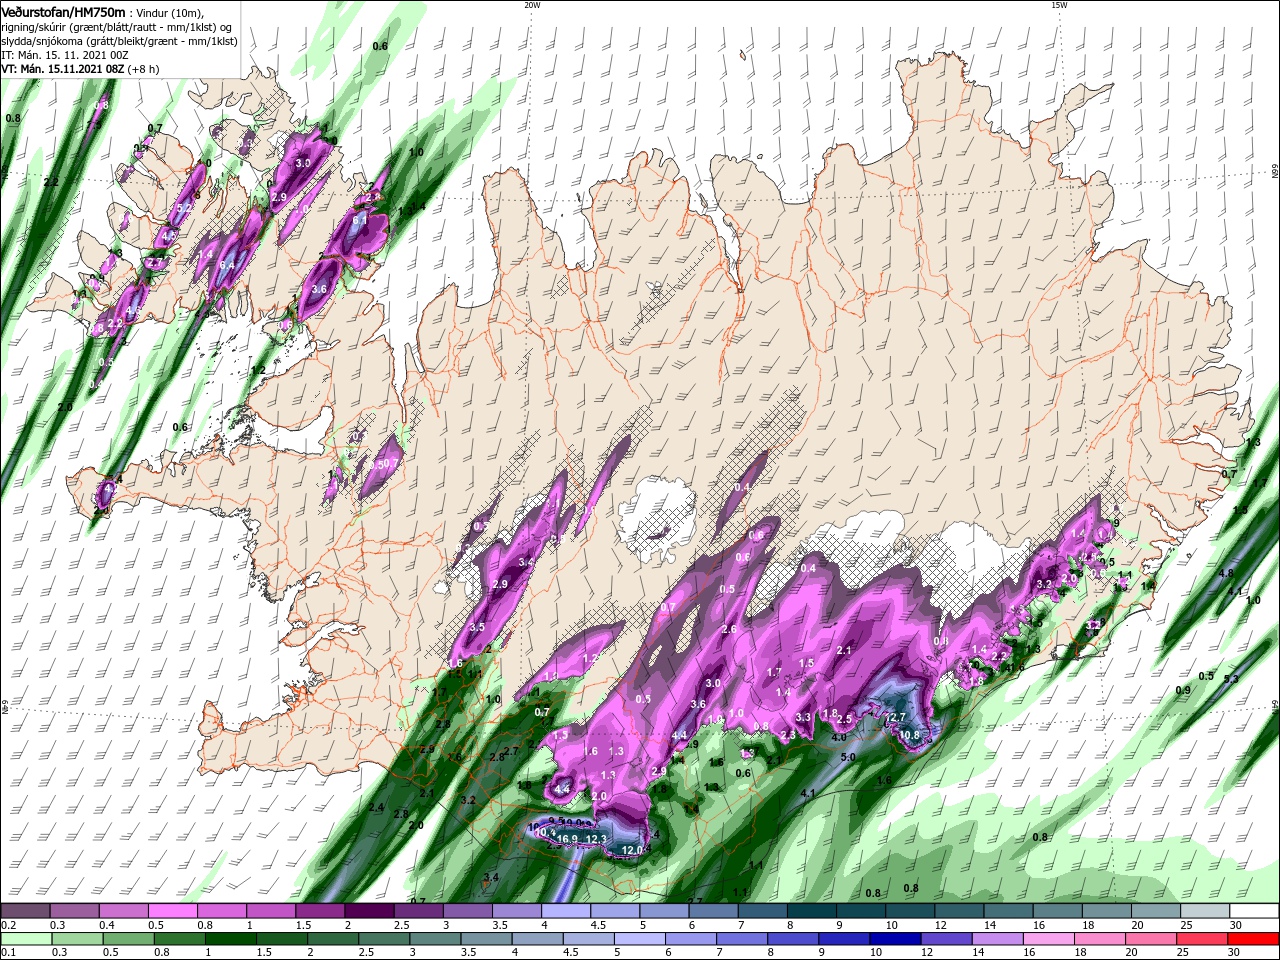Pick the light pink 16 swatch in rain scale
The image size is (1280, 960).
pyautogui.click(x=1047, y=939)
